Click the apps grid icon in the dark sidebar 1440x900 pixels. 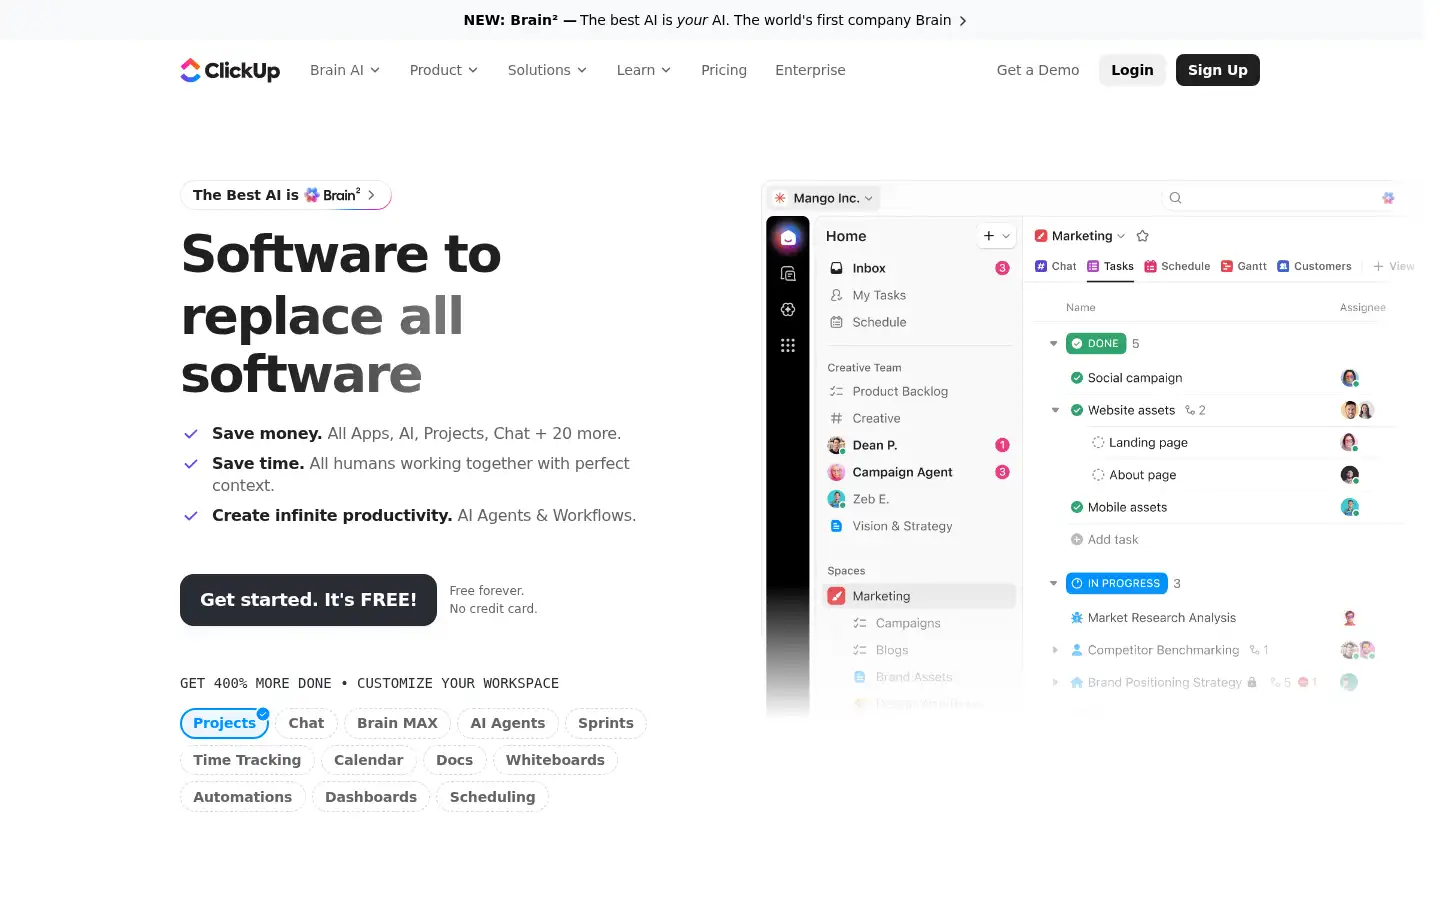coord(788,345)
